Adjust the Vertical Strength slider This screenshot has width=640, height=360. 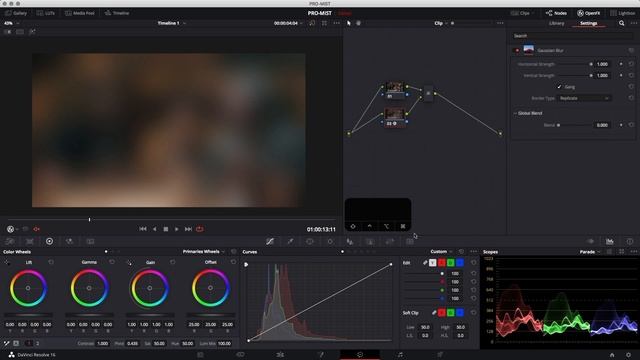[x=575, y=76]
